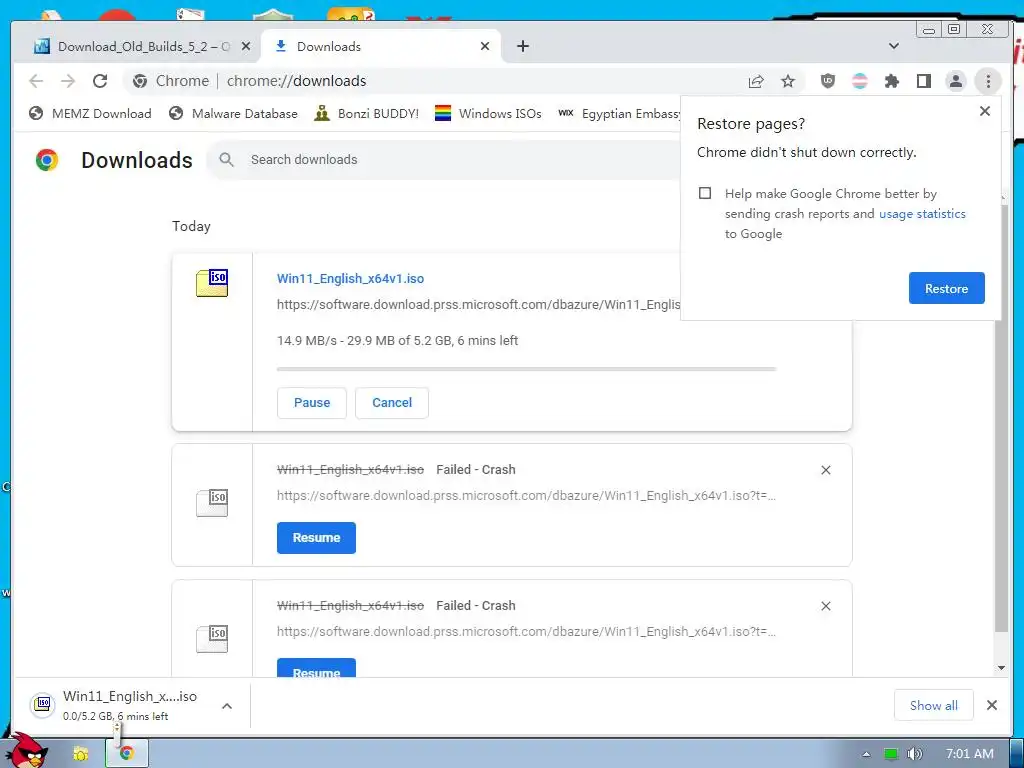Viewport: 1024px width, 768px height.
Task: Open the uBlock shield extension icon
Action: 827,81
